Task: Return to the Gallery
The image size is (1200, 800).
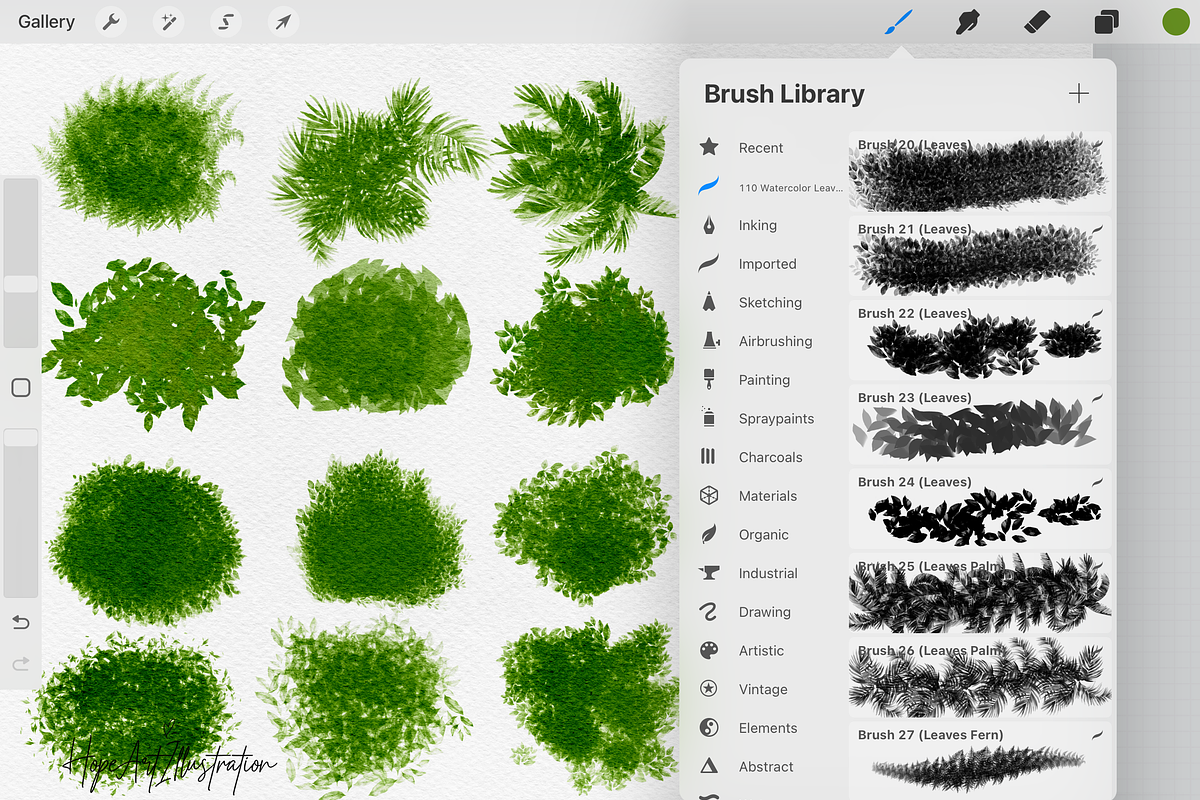Action: (46, 22)
